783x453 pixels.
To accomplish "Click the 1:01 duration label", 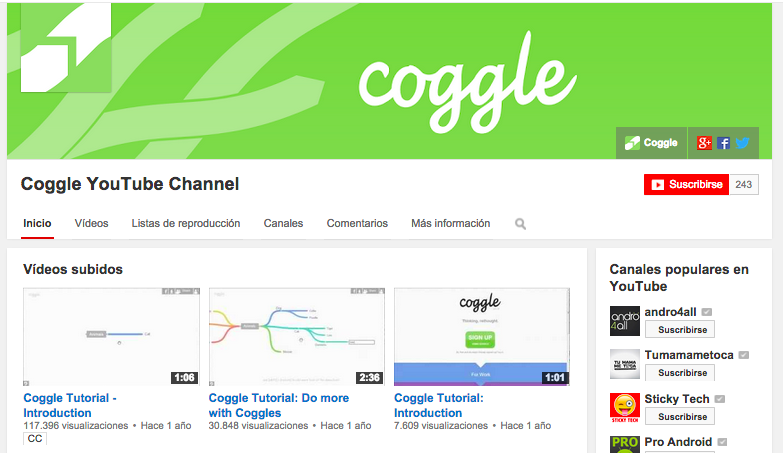I will tap(554, 378).
